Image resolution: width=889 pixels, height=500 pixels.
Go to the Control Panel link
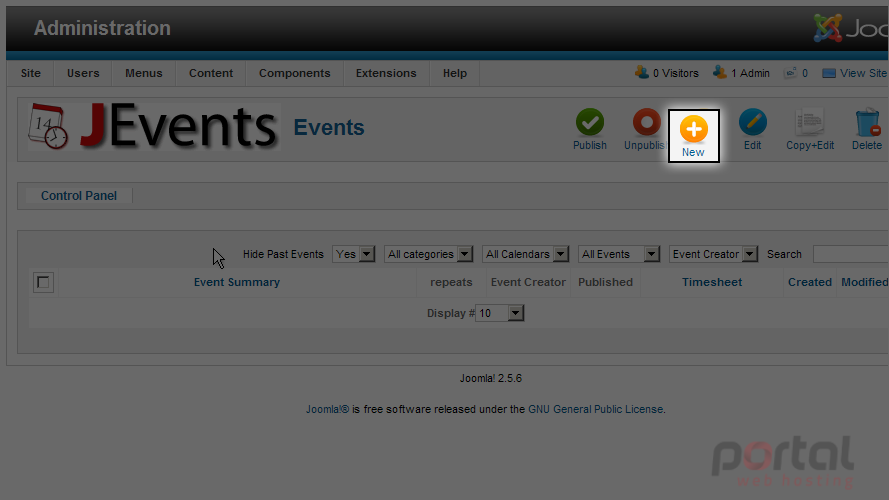(x=79, y=196)
